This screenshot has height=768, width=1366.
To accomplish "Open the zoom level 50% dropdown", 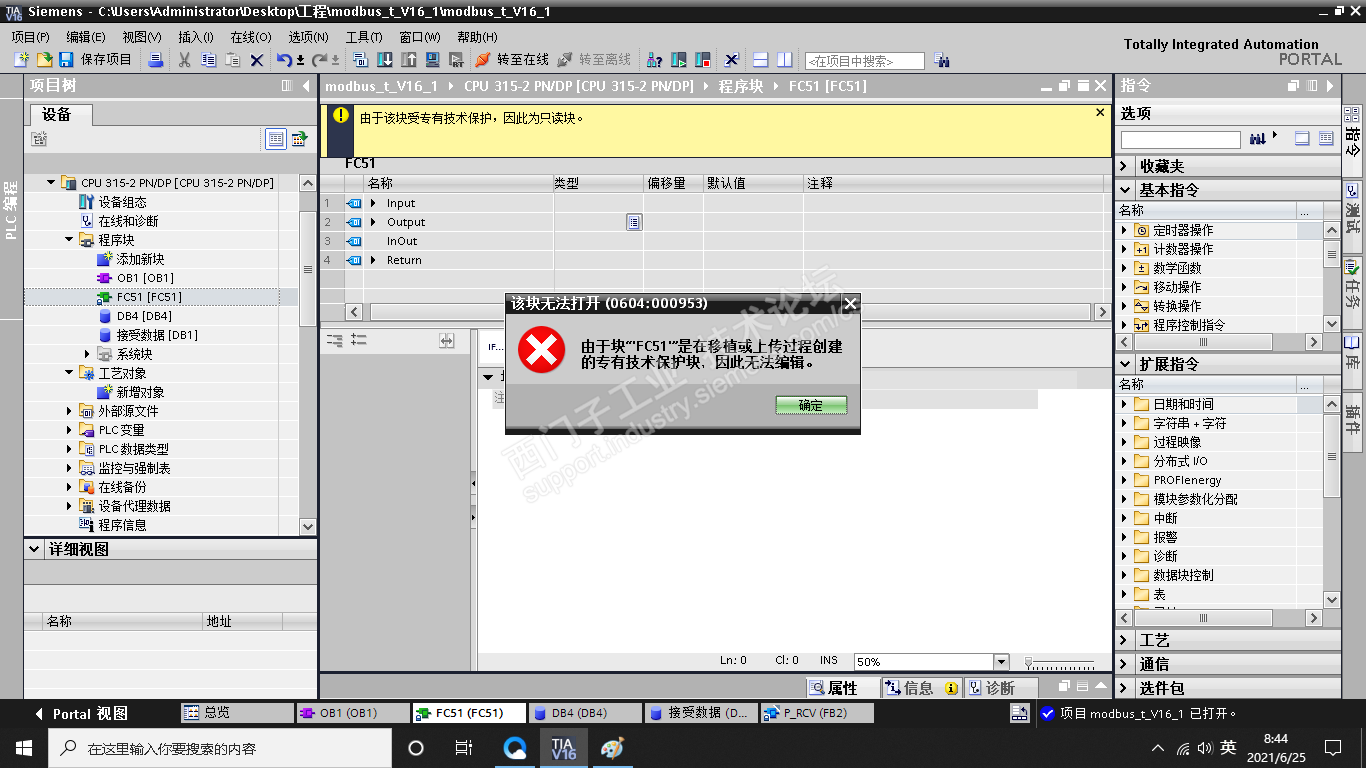I will [x=1001, y=662].
